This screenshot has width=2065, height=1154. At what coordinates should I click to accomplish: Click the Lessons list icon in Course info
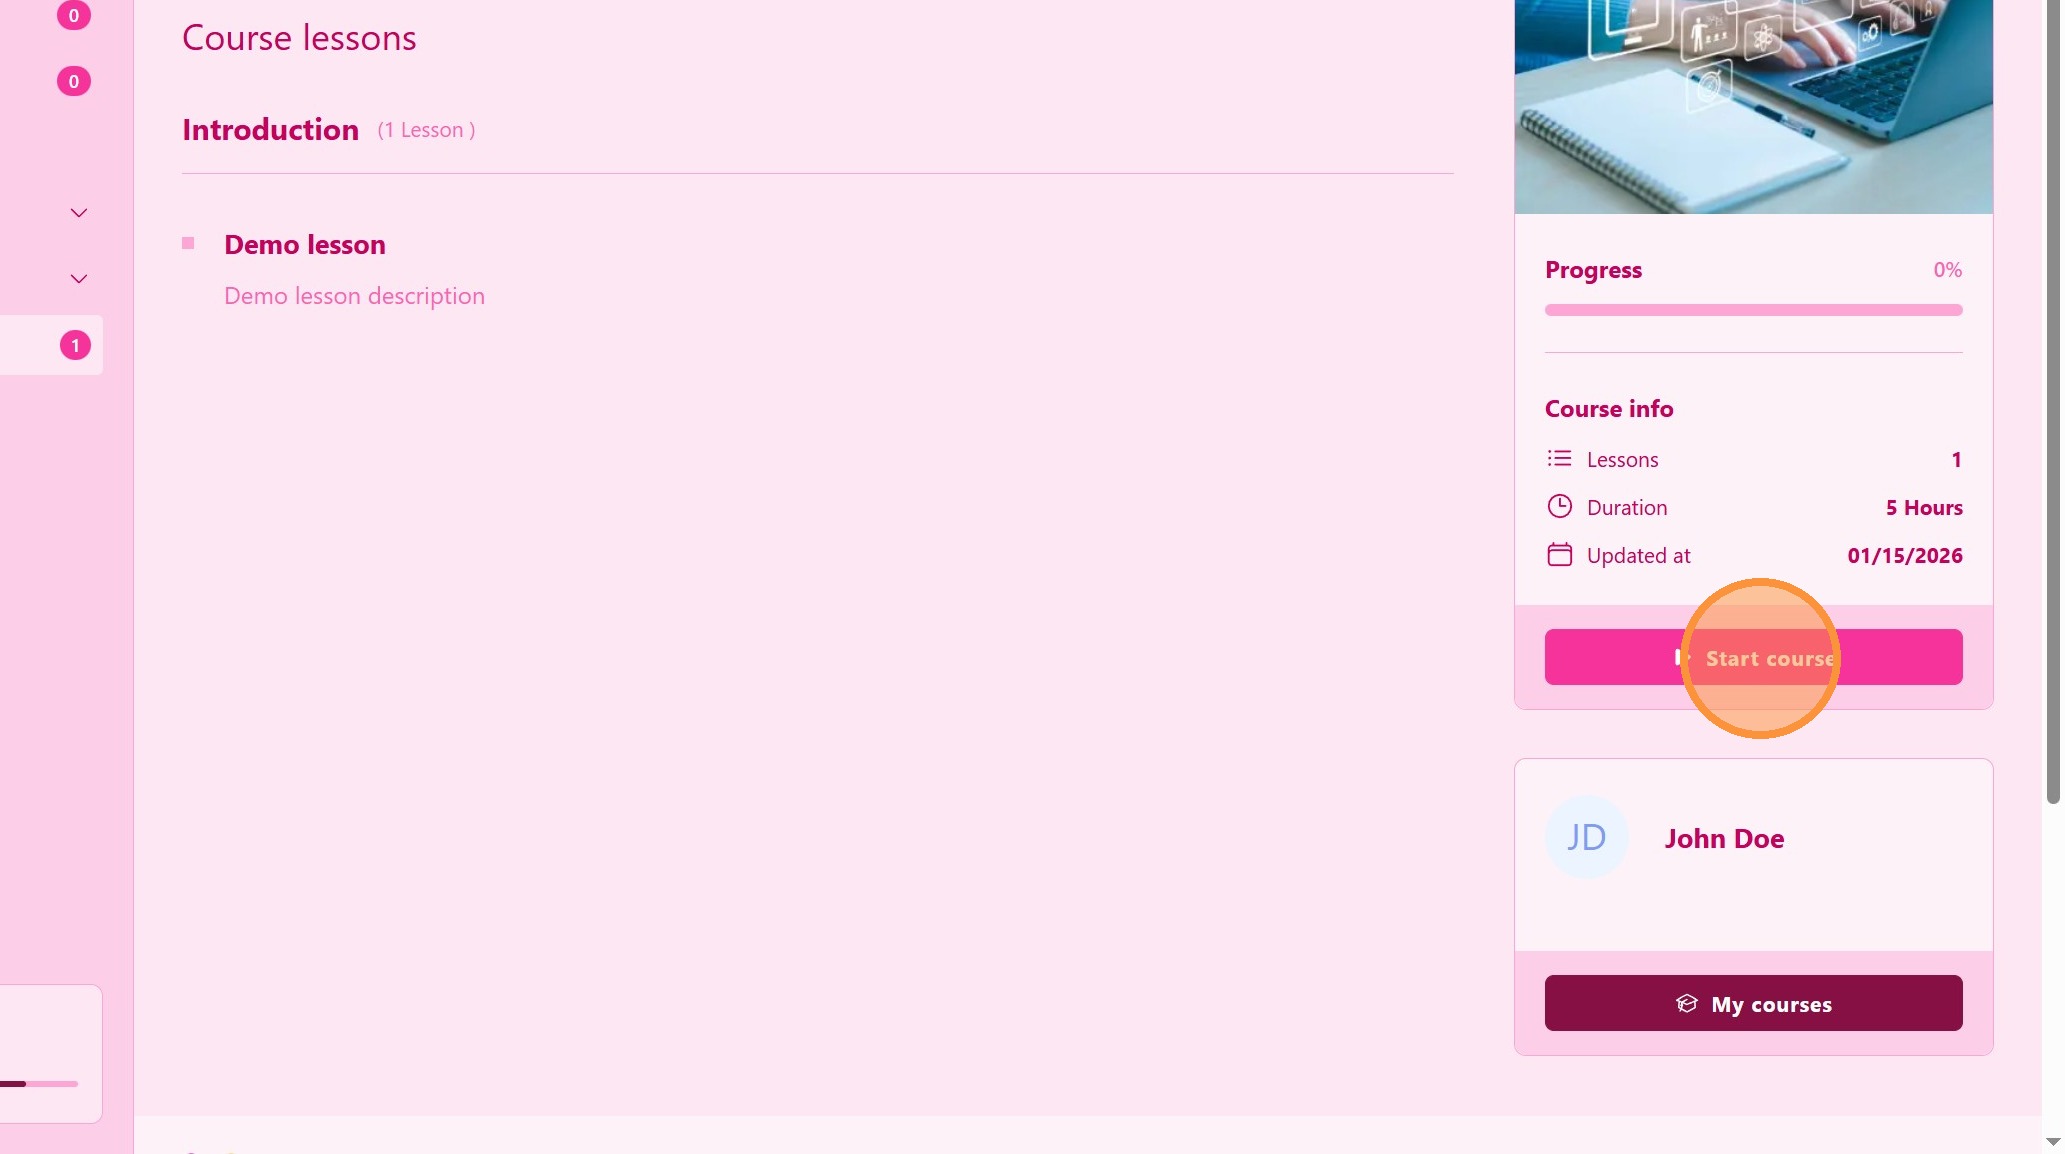(1559, 459)
